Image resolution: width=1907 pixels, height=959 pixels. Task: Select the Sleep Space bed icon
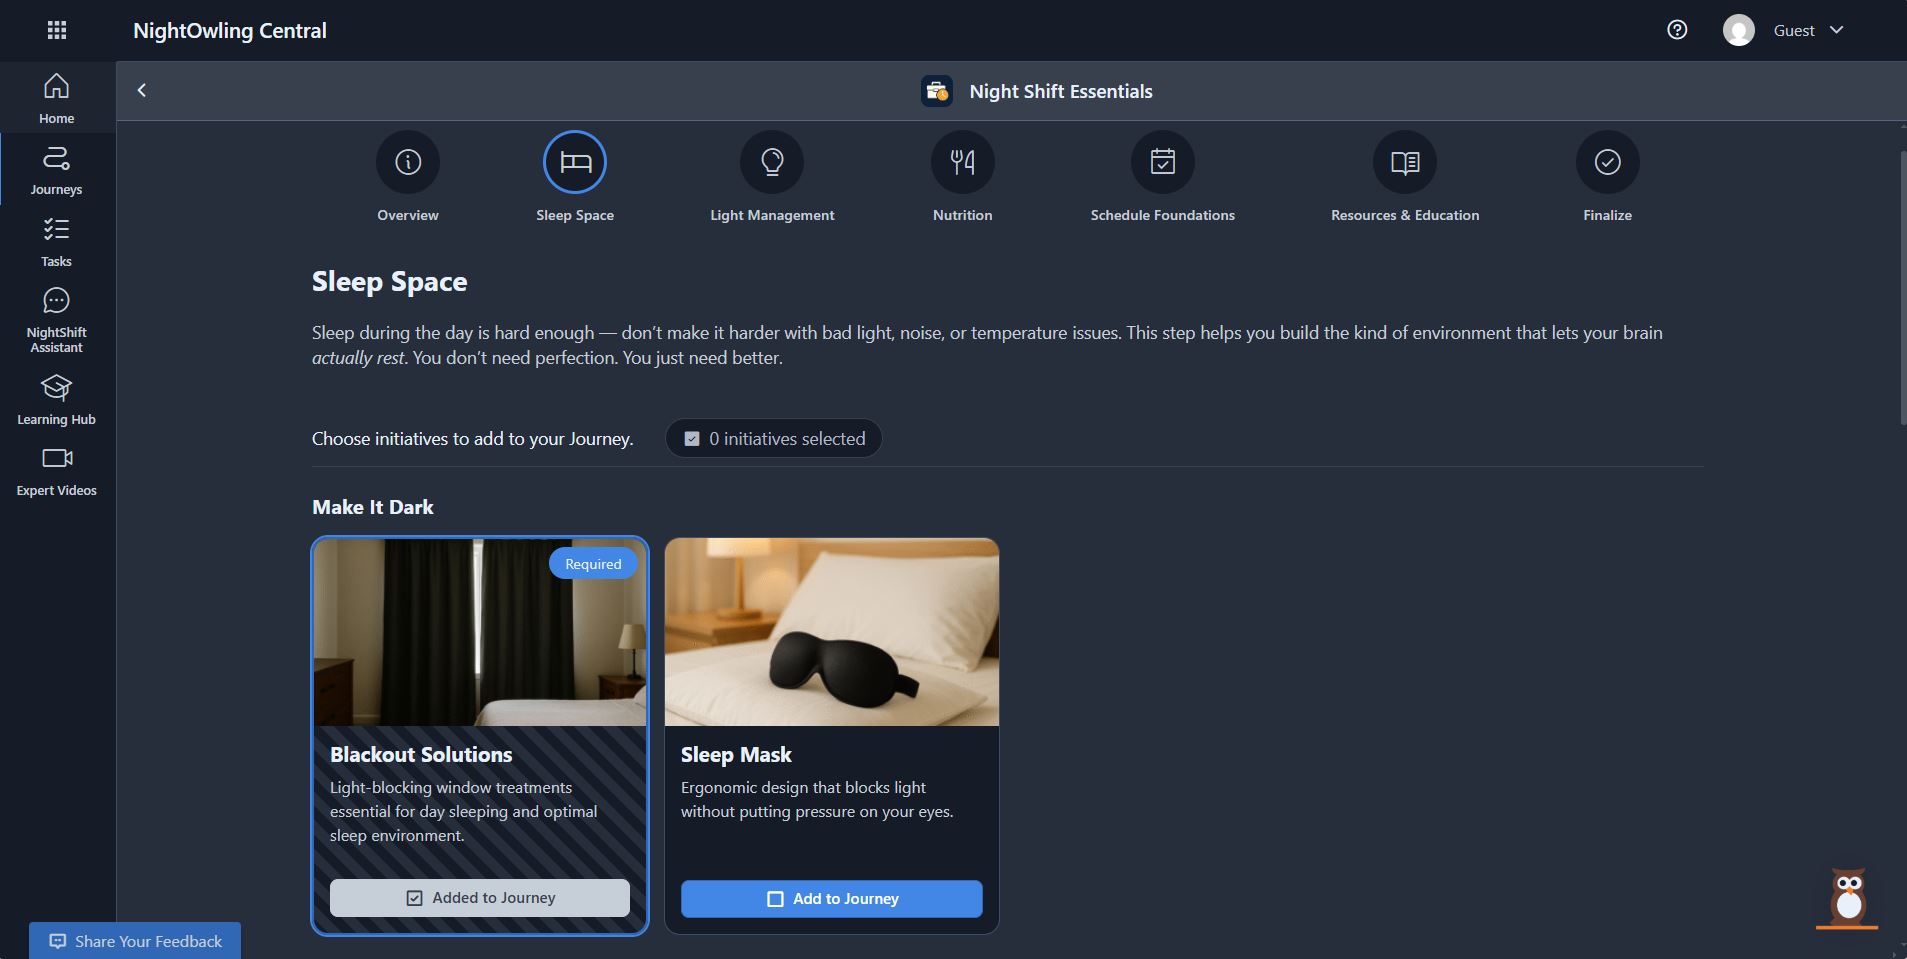click(575, 162)
